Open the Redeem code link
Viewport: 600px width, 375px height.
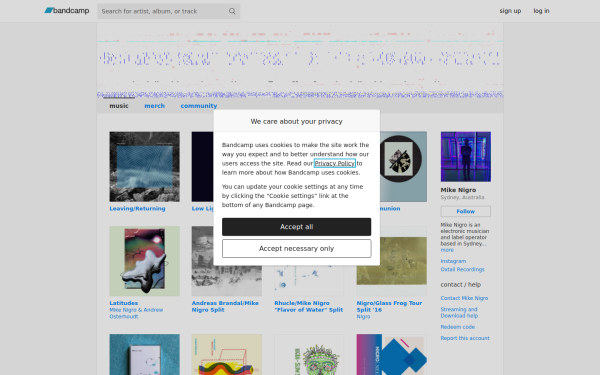click(458, 327)
